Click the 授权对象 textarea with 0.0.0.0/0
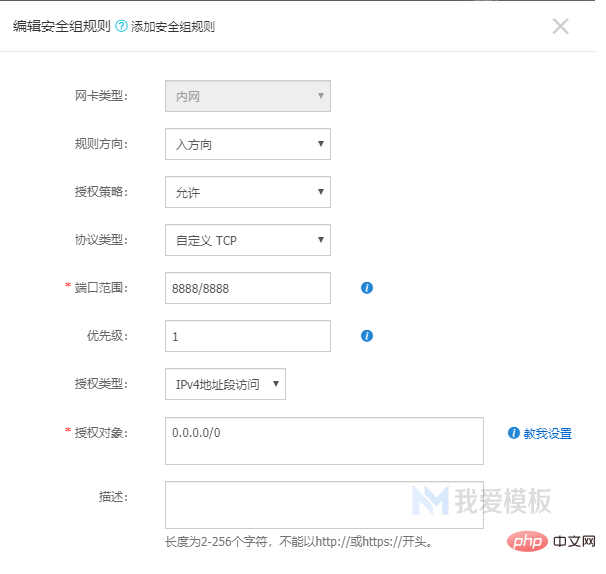 click(x=324, y=441)
